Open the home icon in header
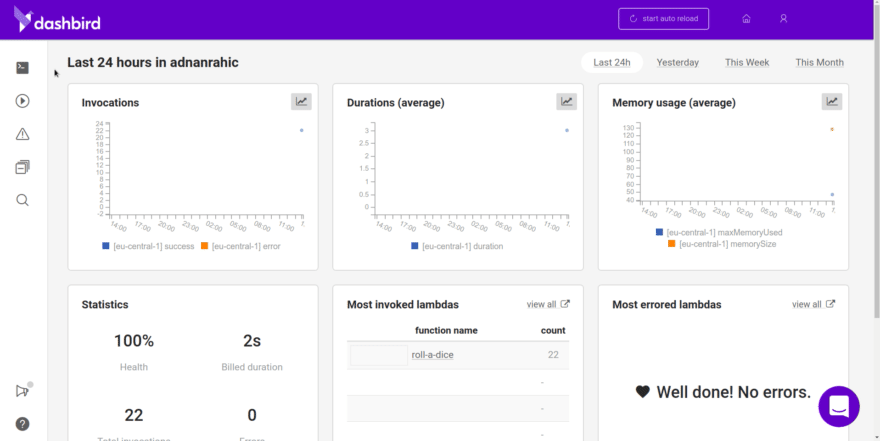The image size is (880, 441). point(746,19)
